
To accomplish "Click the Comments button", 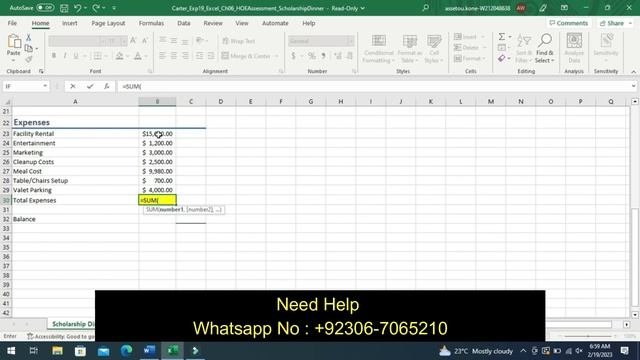I will click(x=569, y=23).
